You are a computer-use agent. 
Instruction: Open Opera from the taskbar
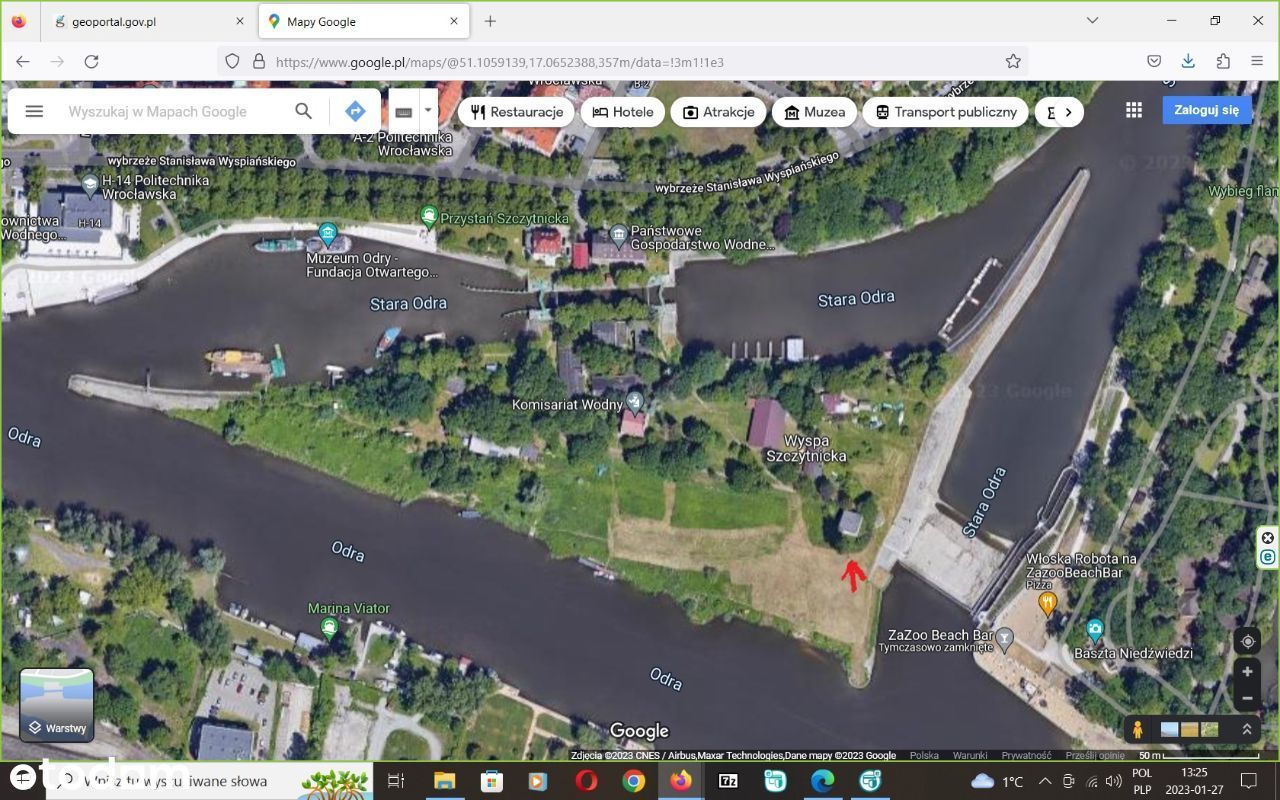point(586,781)
